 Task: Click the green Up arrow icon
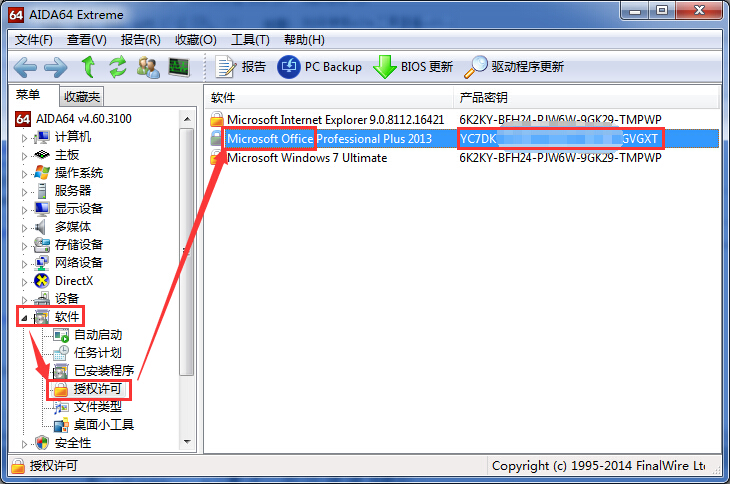click(x=88, y=67)
